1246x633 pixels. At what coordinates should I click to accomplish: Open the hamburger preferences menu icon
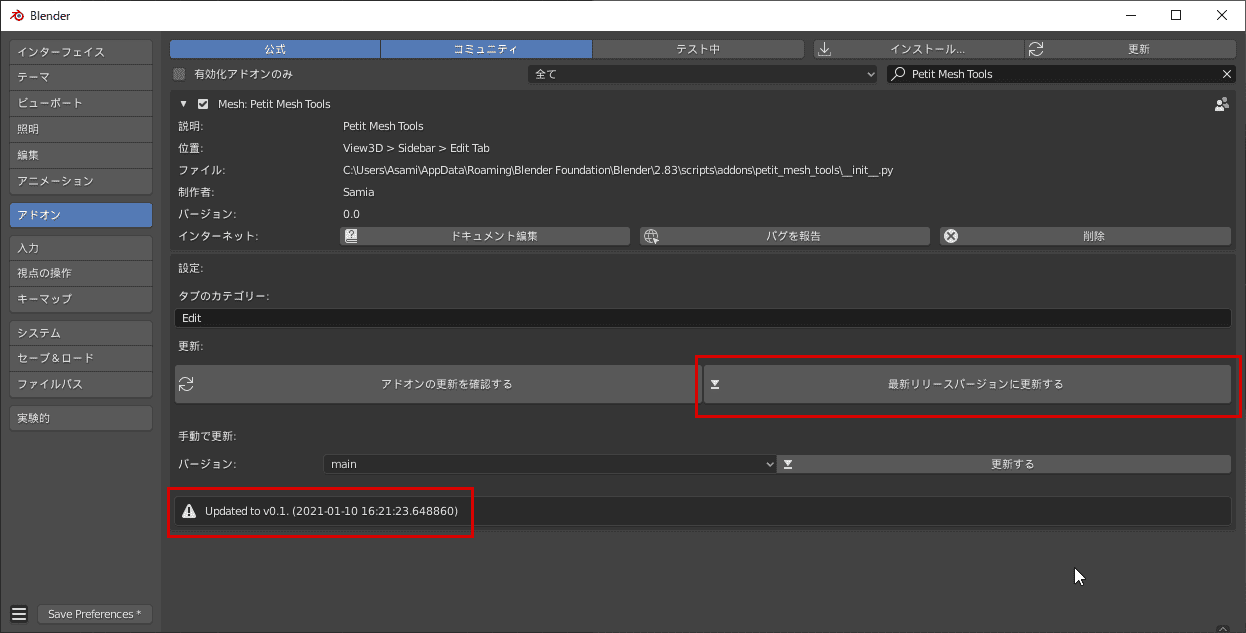[x=19, y=614]
